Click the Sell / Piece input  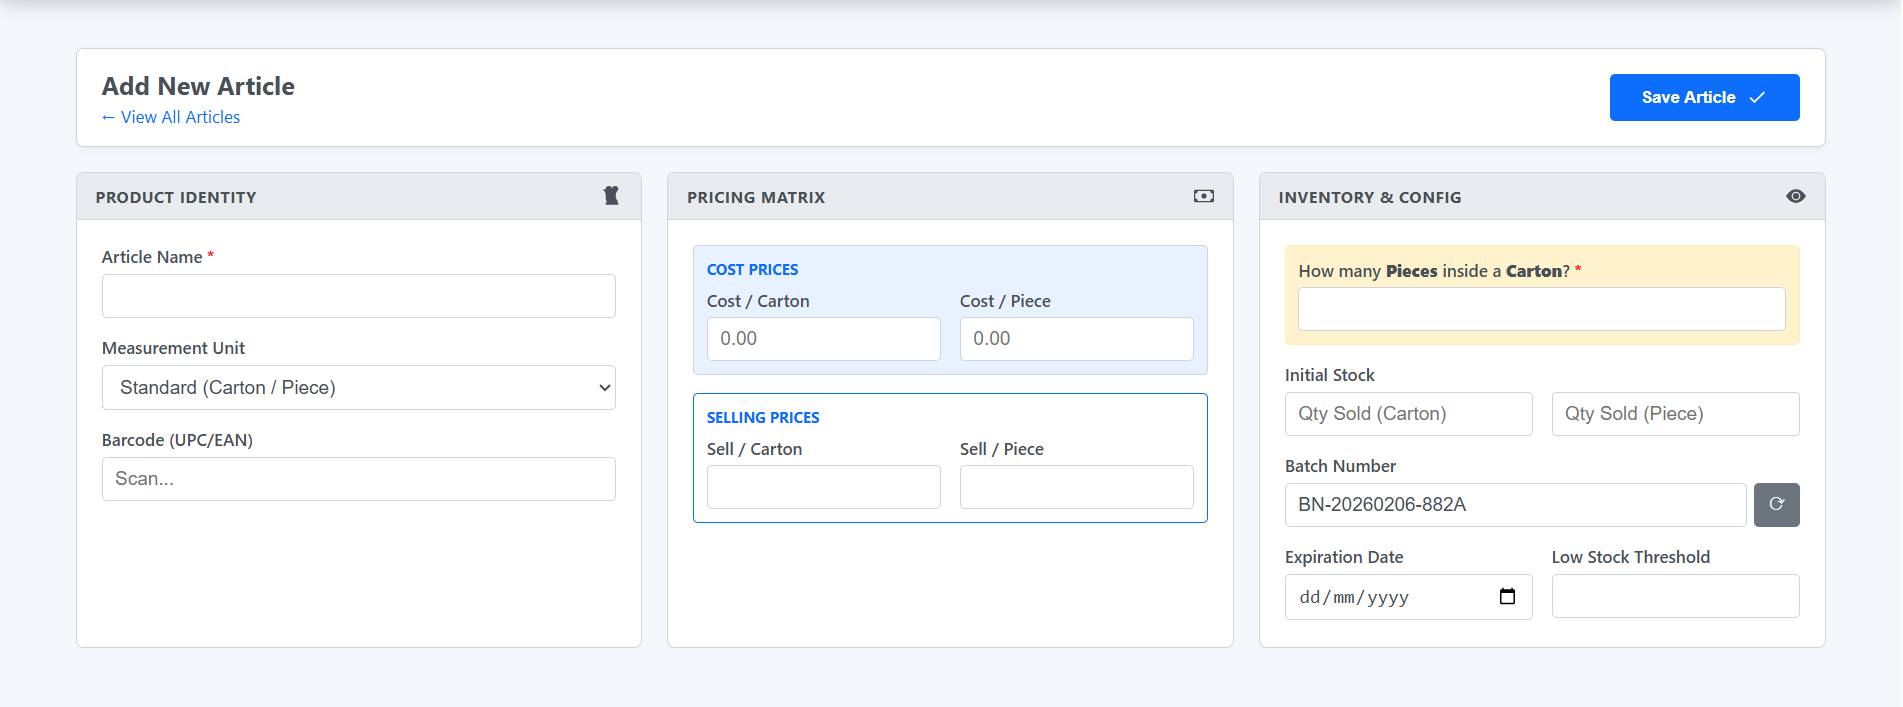tap(1077, 487)
